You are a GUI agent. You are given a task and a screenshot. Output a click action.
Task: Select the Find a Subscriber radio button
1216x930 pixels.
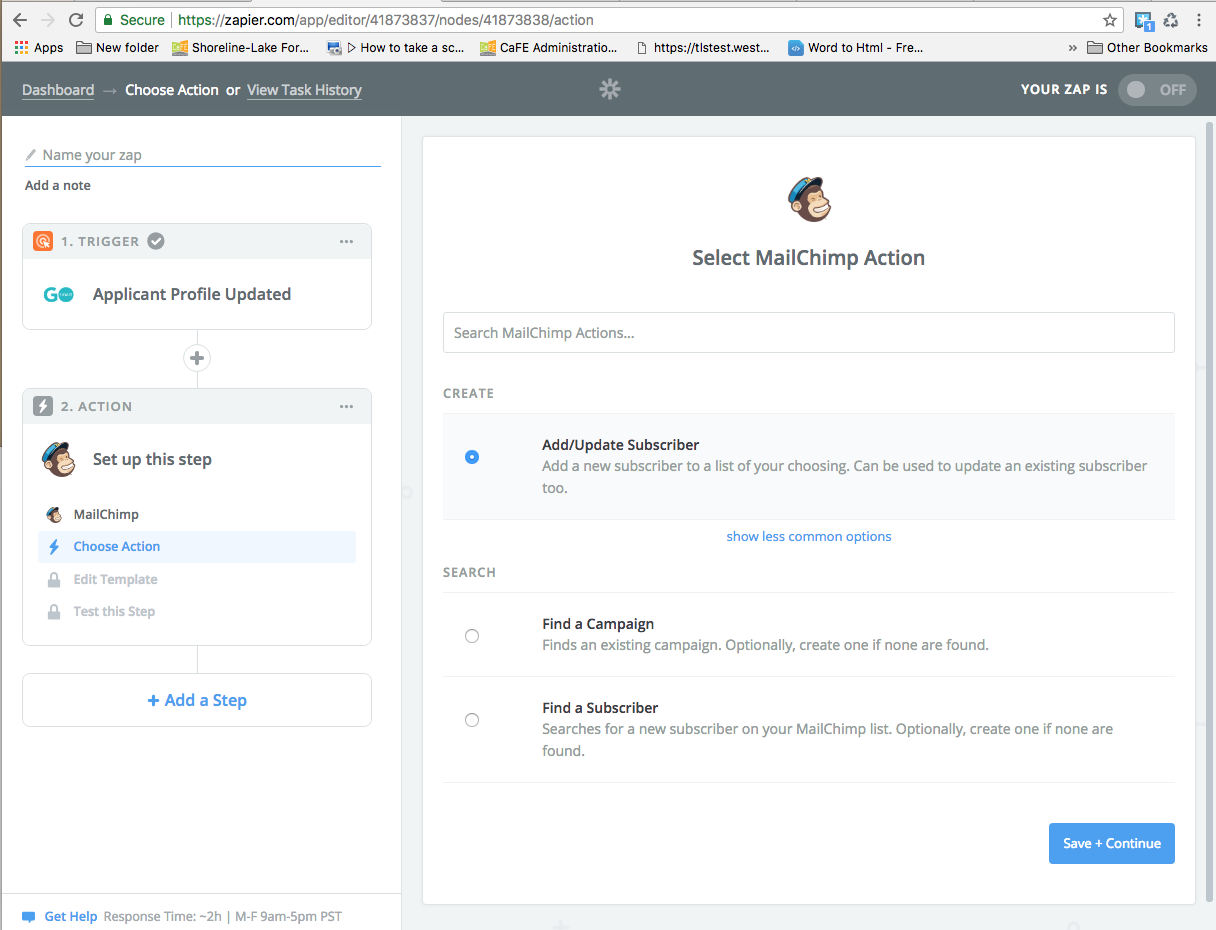click(x=472, y=720)
